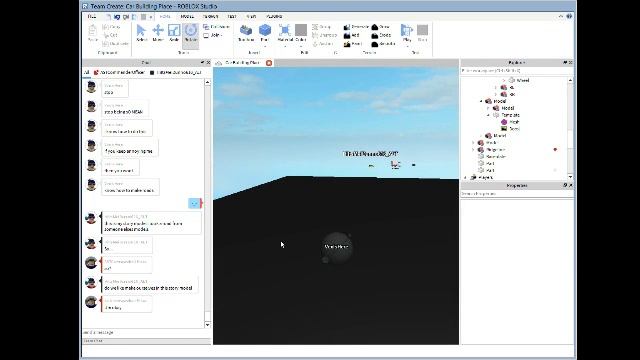Screen dimensions: 640x360
Task: Pin the Explorer panel
Action: pos(565,62)
